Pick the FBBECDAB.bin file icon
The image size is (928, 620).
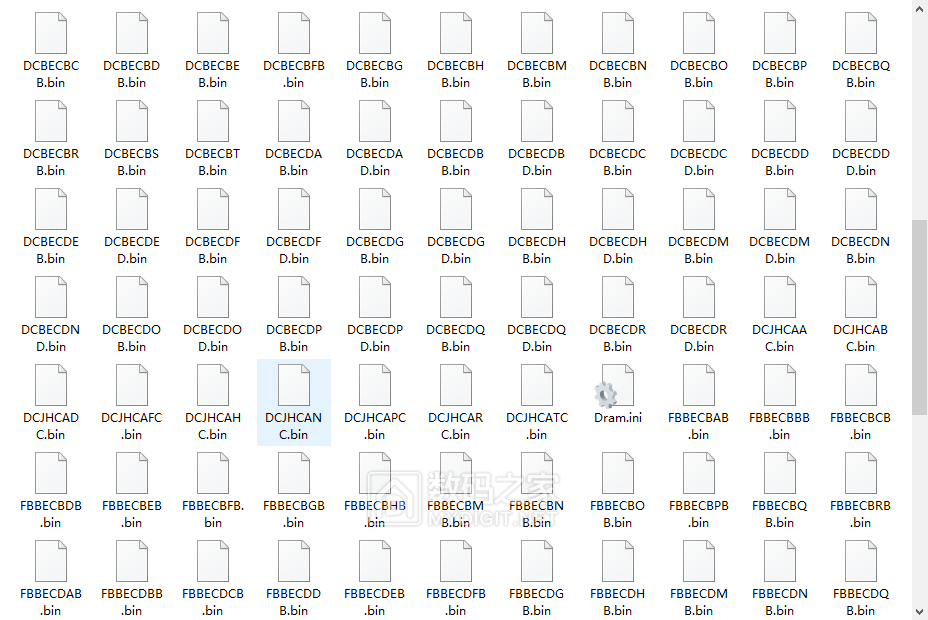point(51,563)
